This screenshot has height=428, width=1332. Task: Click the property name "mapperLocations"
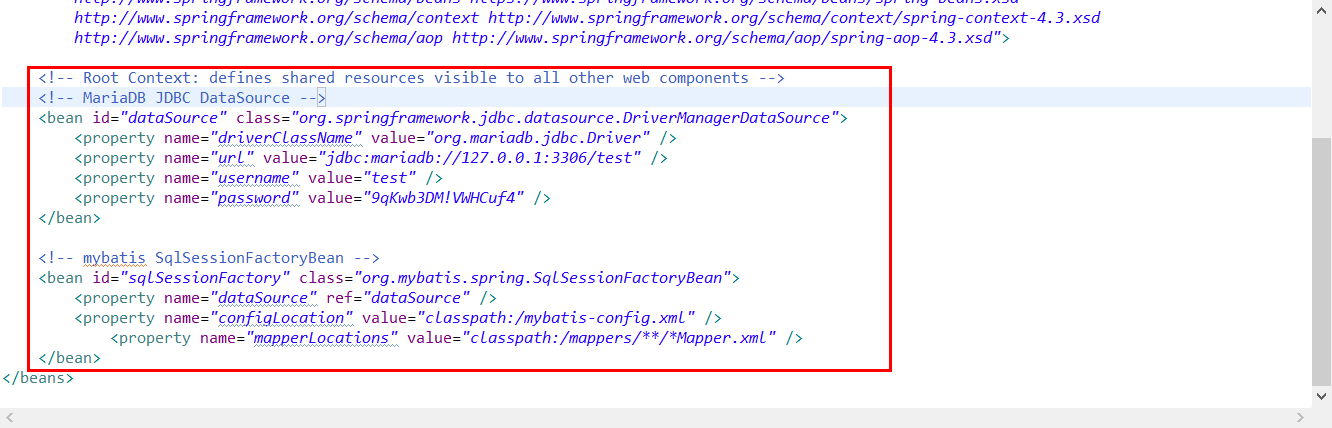tap(322, 338)
